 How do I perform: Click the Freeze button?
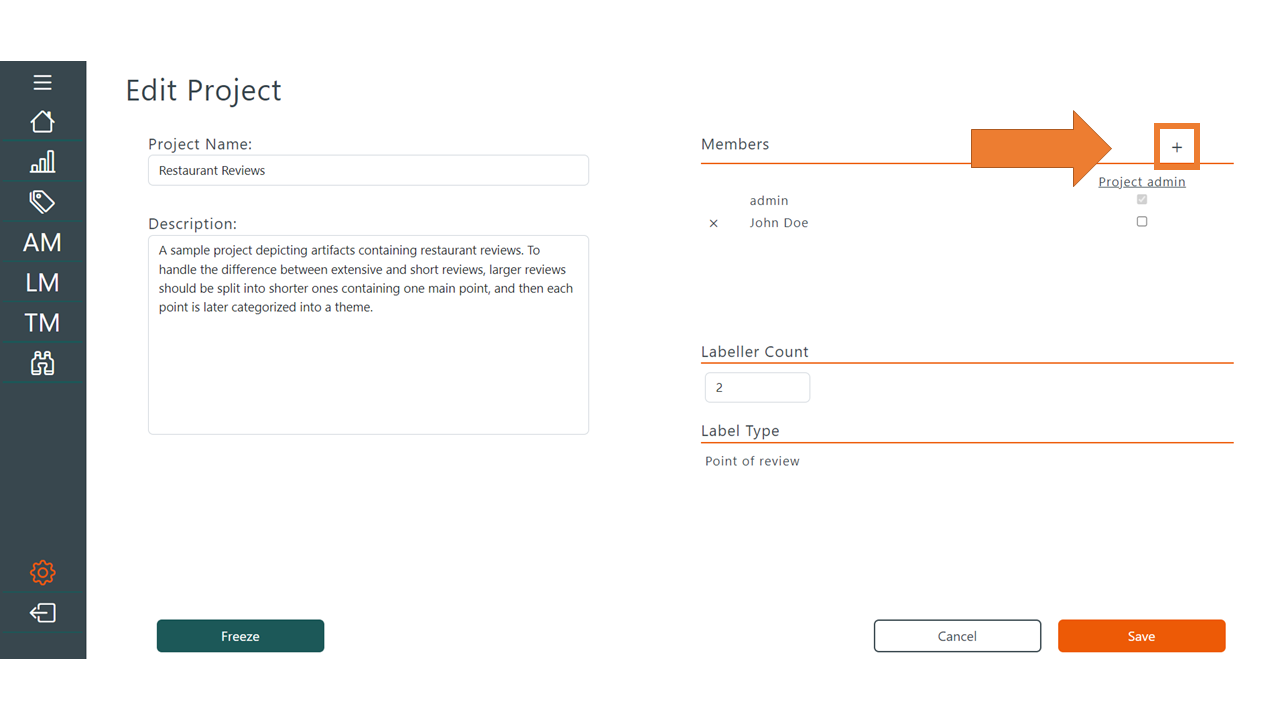[x=240, y=636]
